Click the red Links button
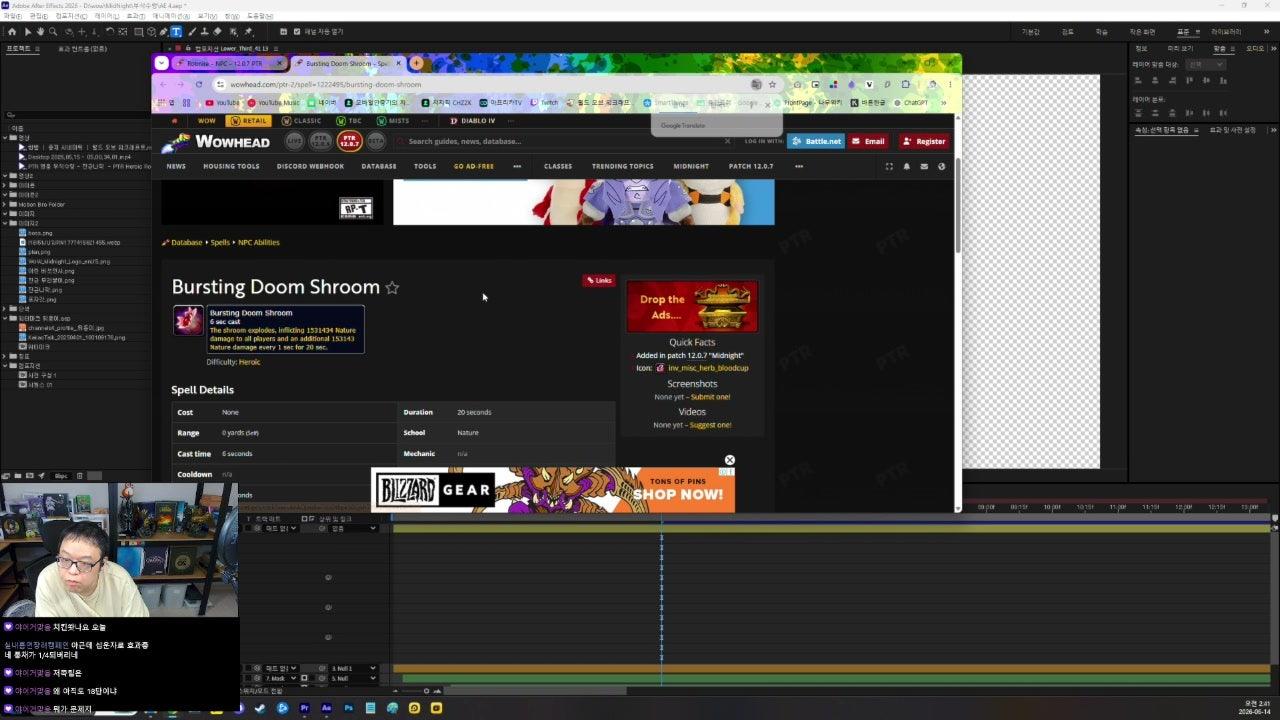 coord(599,280)
